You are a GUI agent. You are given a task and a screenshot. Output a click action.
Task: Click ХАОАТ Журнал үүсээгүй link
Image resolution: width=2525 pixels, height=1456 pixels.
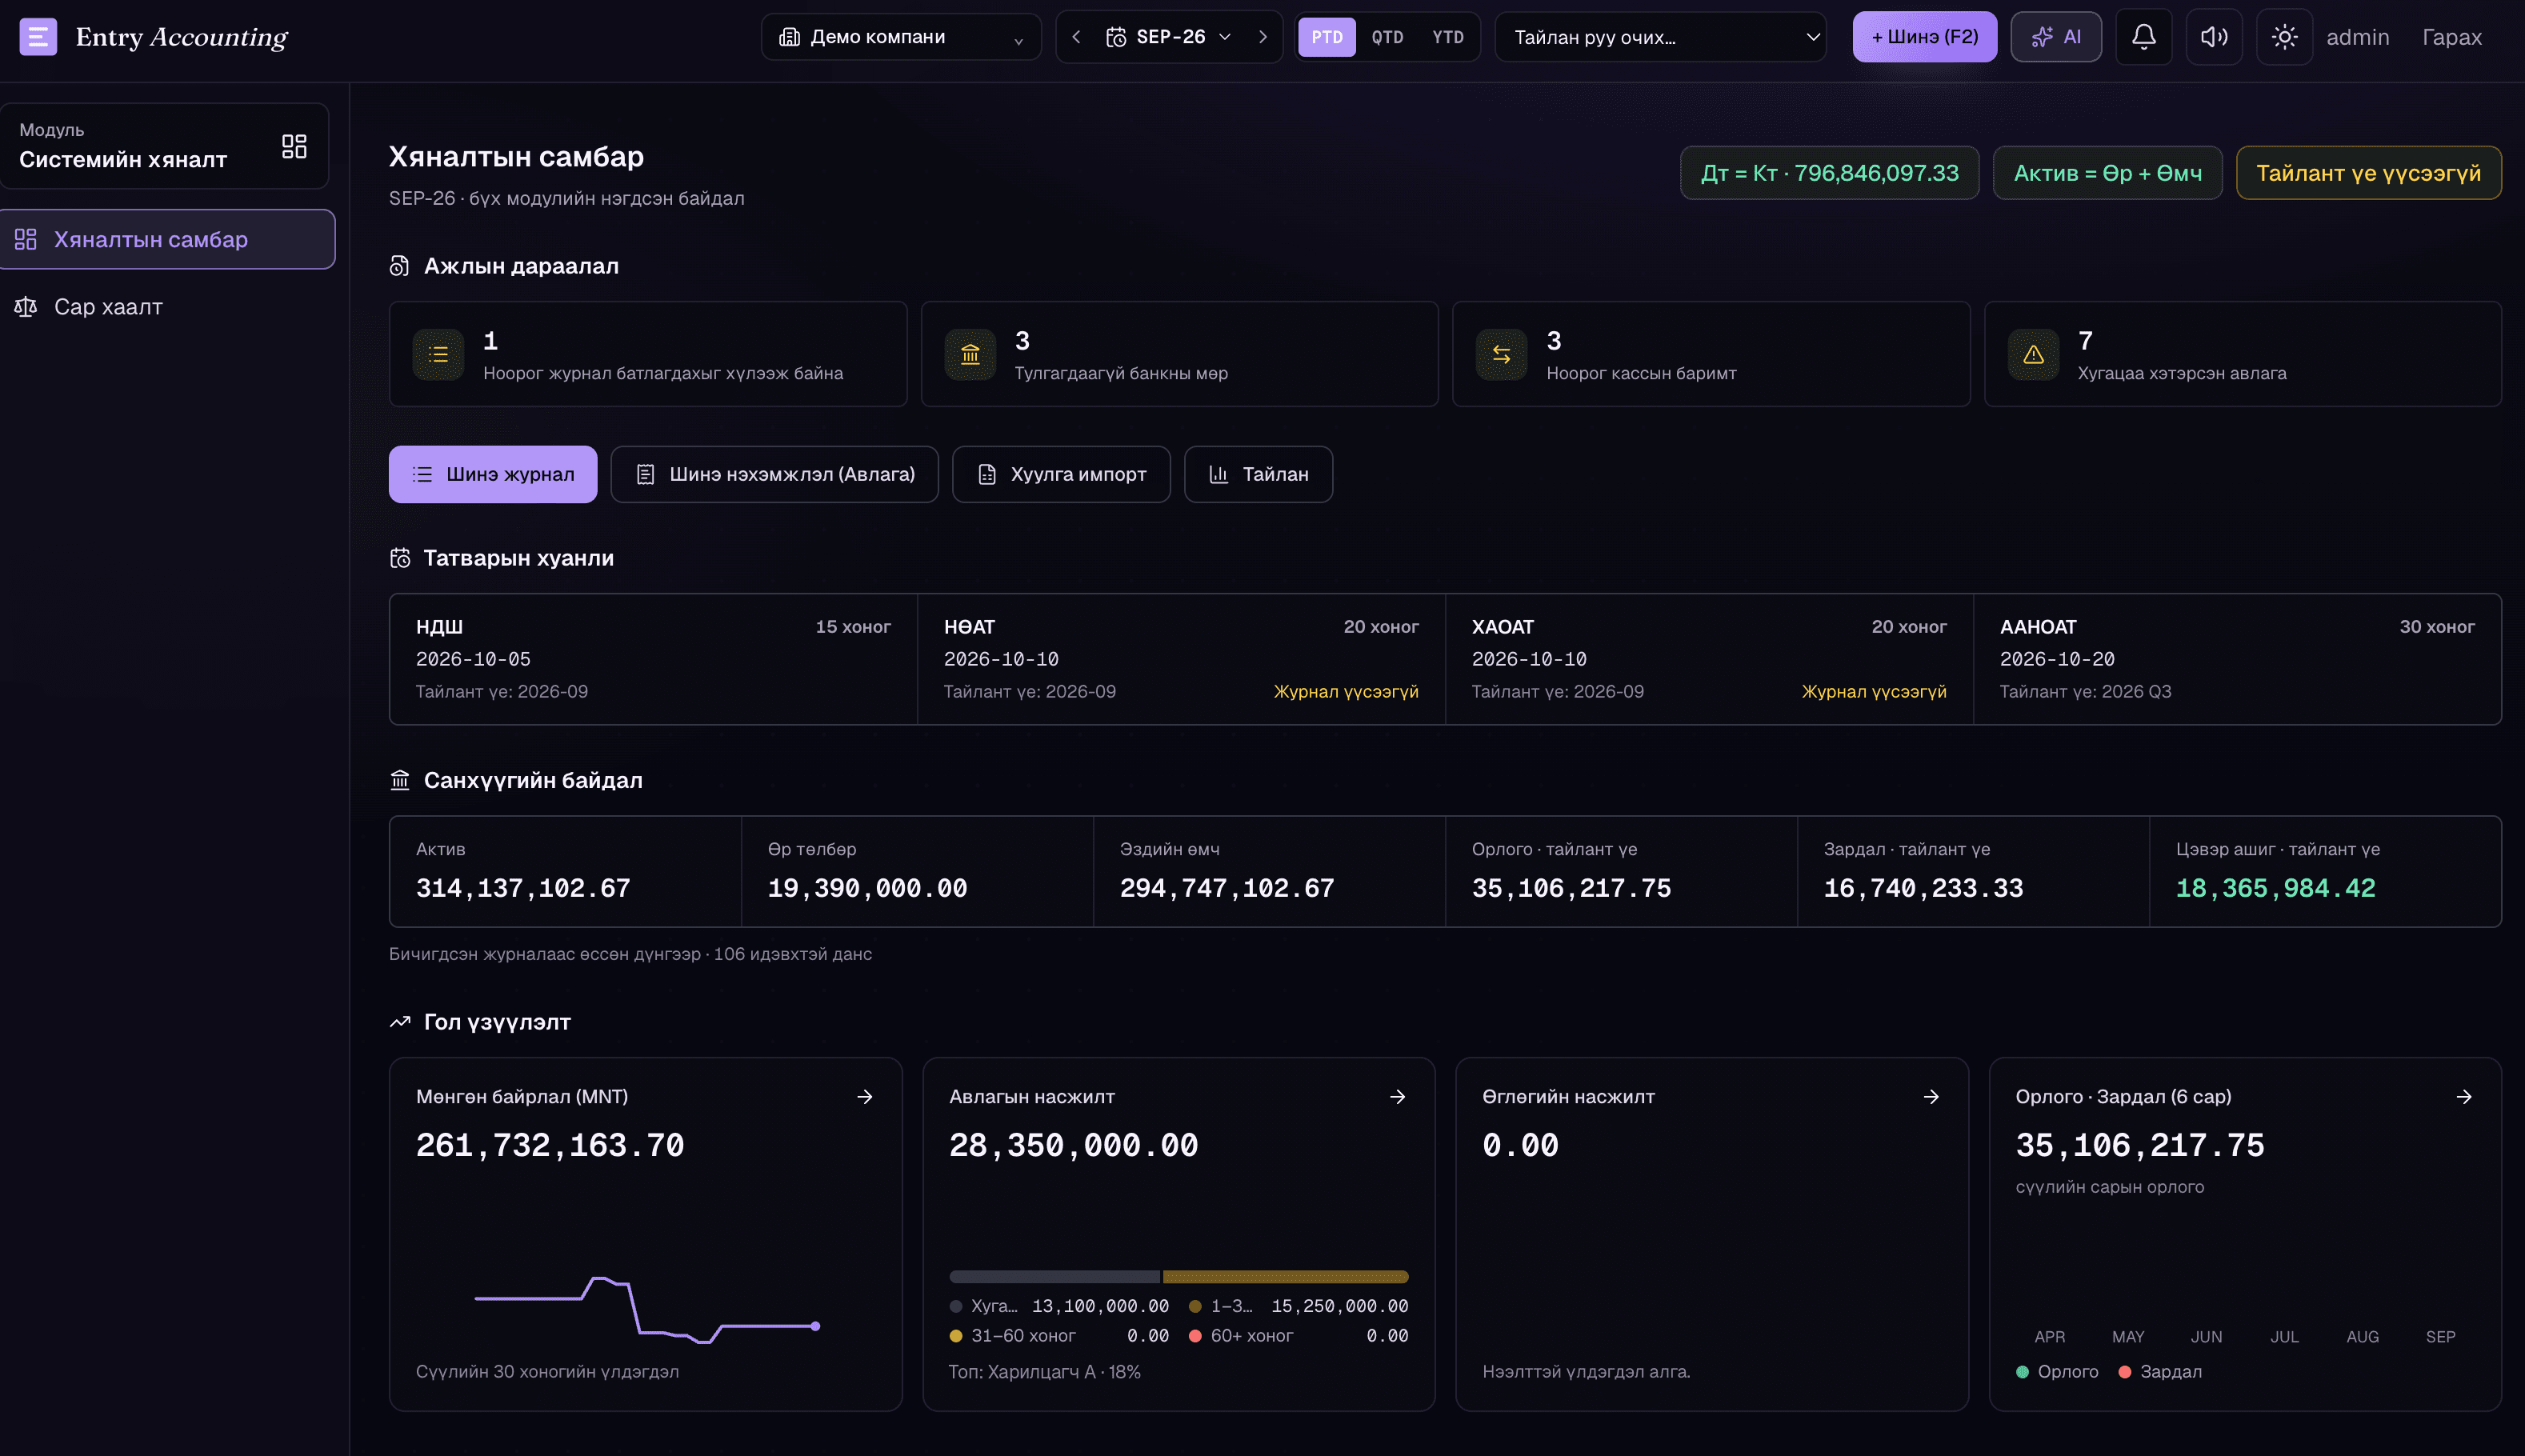coord(1873,692)
